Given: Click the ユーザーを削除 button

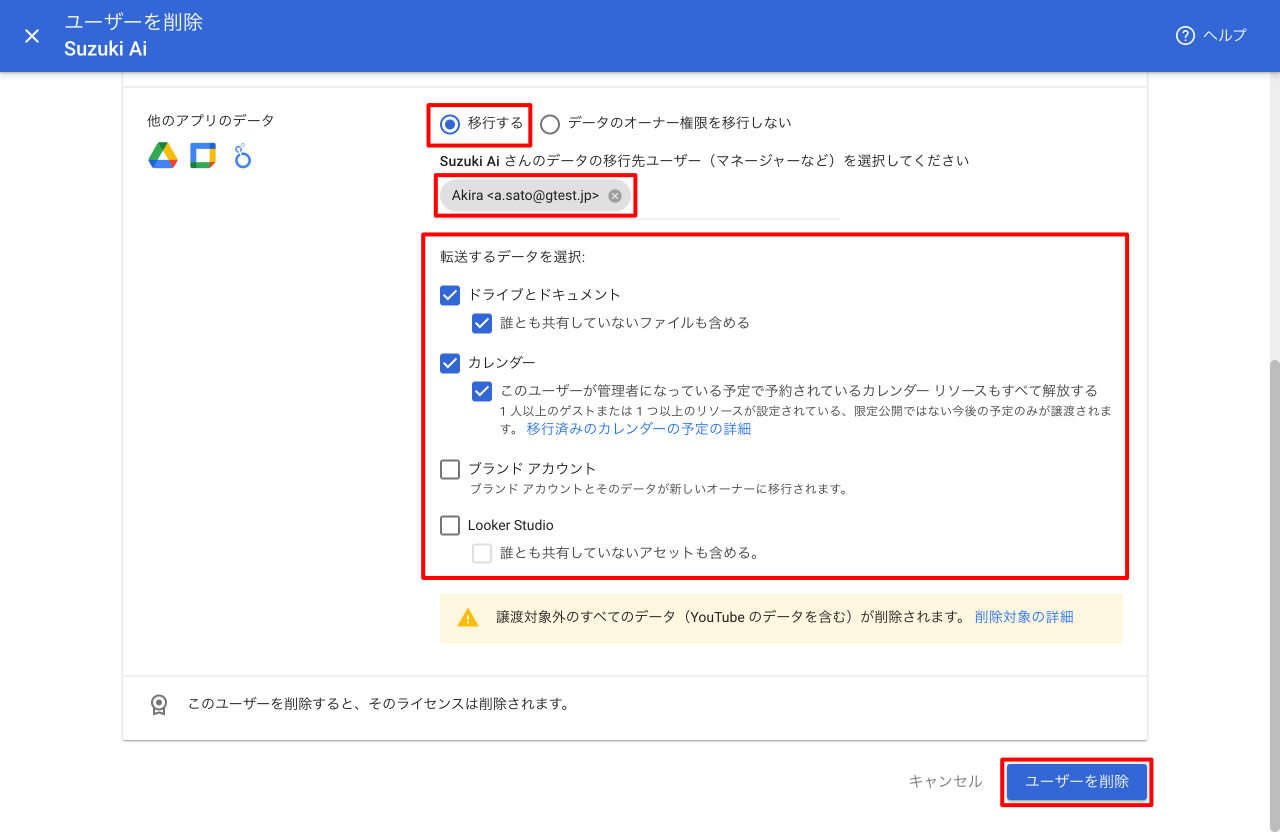Looking at the screenshot, I should [x=1077, y=782].
